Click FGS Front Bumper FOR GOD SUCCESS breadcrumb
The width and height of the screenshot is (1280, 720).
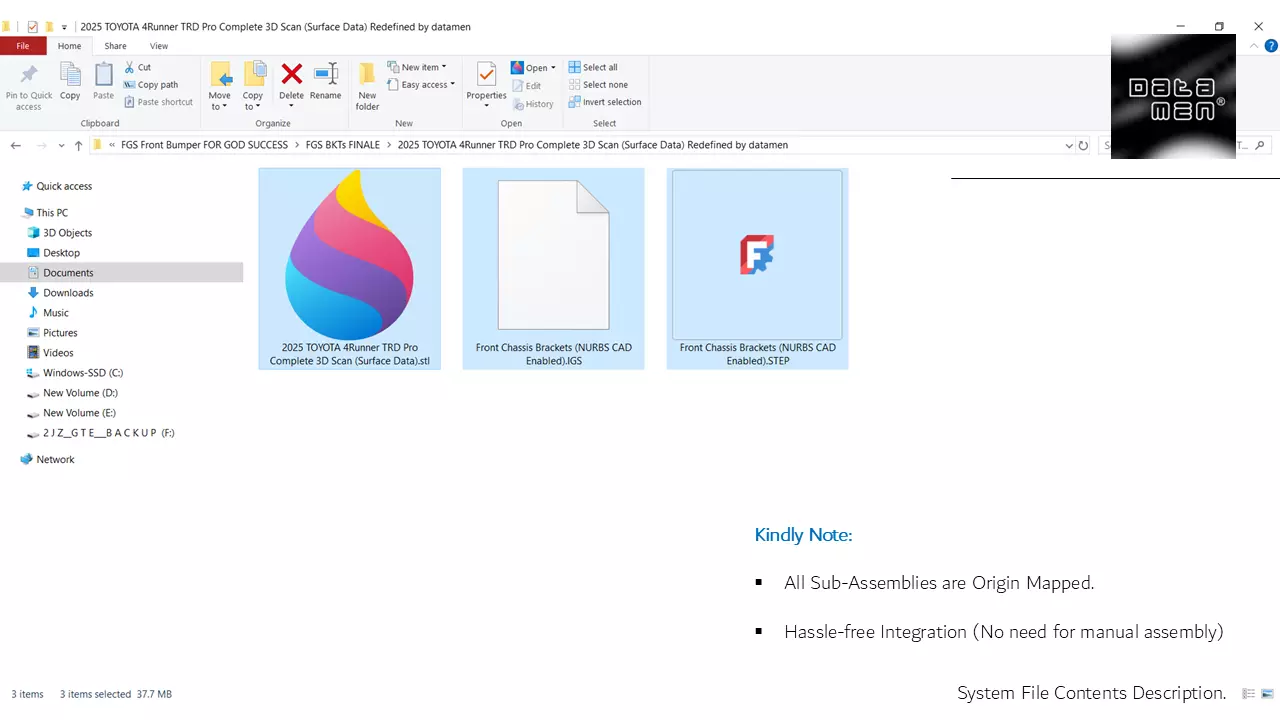(204, 145)
